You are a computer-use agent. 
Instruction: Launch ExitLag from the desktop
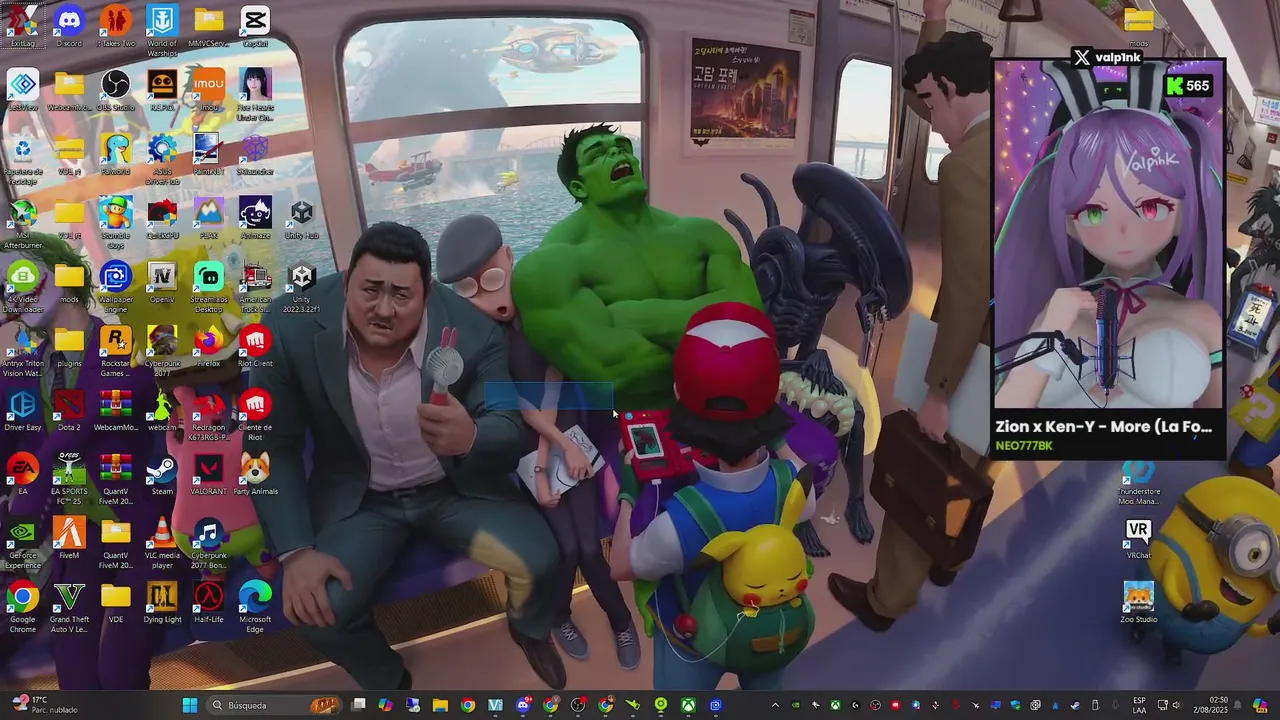point(22,26)
